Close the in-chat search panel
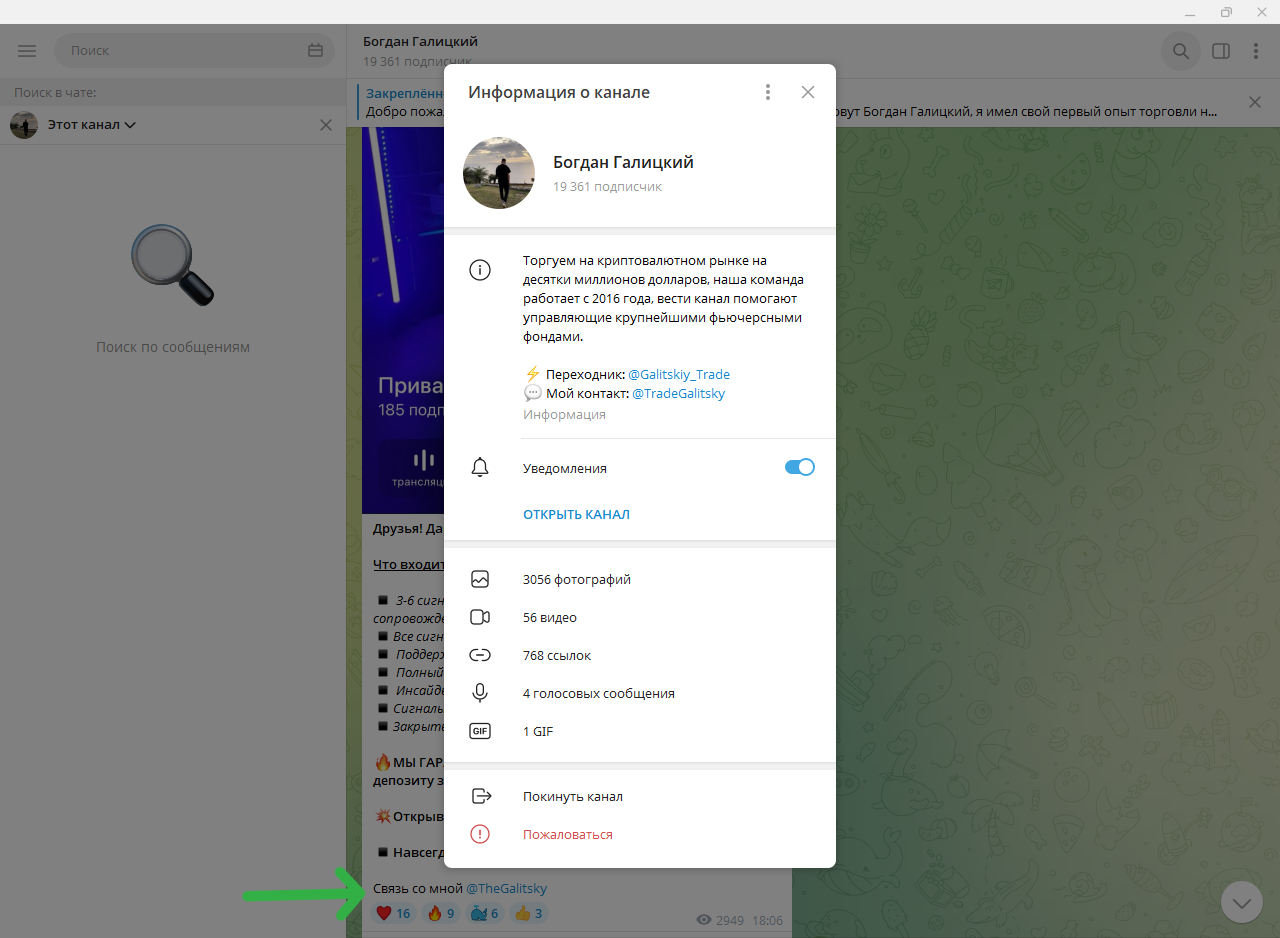 (326, 125)
